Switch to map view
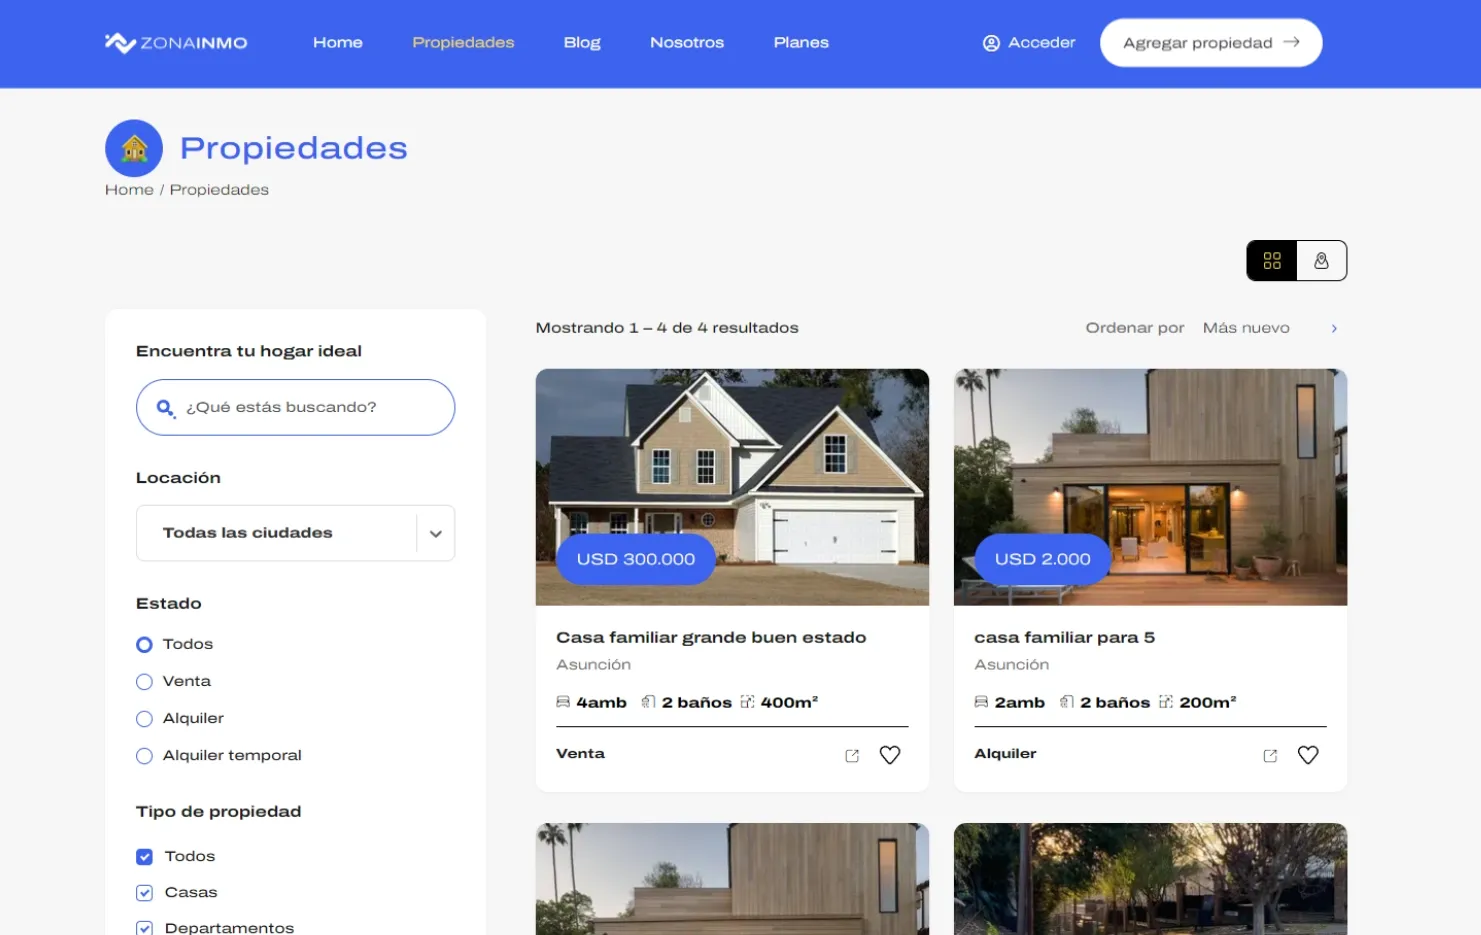The image size is (1481, 935). (1321, 261)
